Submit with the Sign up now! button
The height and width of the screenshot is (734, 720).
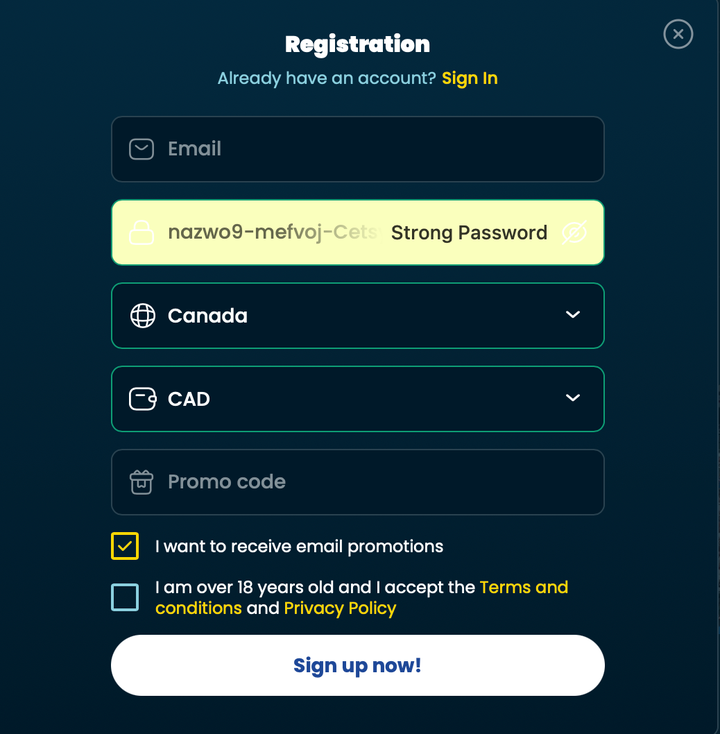click(x=358, y=665)
